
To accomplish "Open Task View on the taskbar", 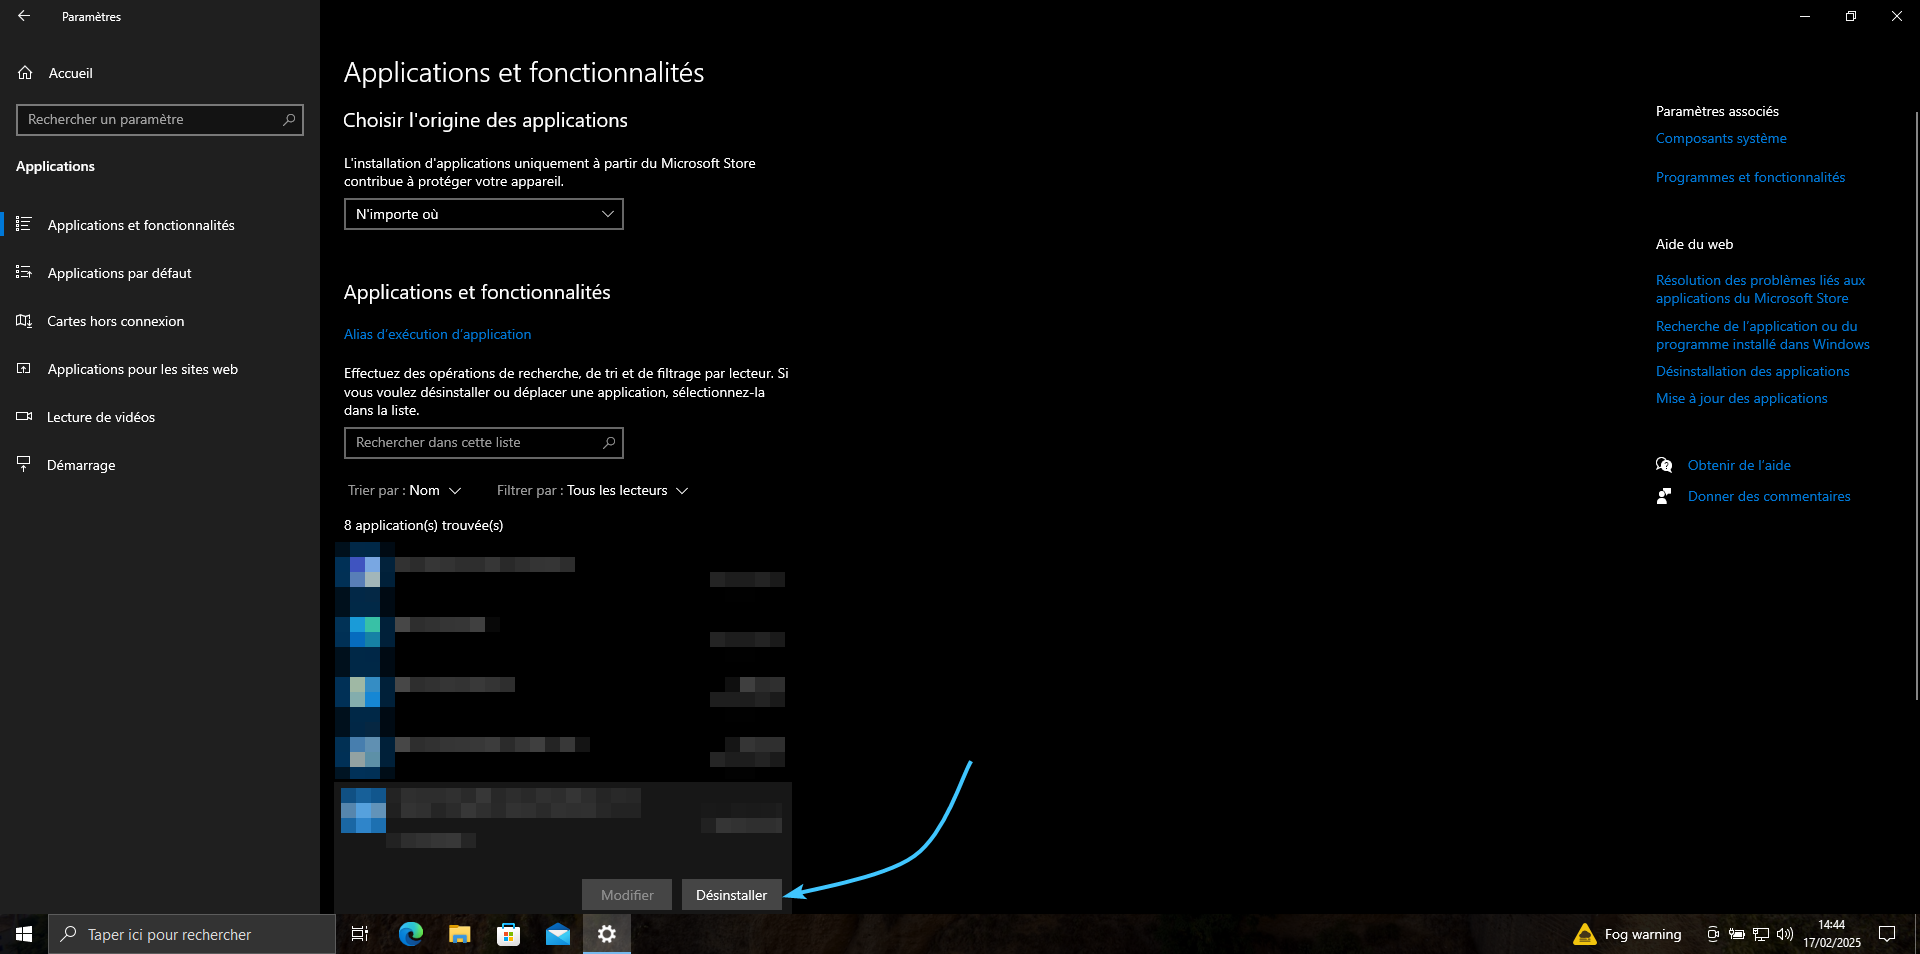I will point(360,934).
